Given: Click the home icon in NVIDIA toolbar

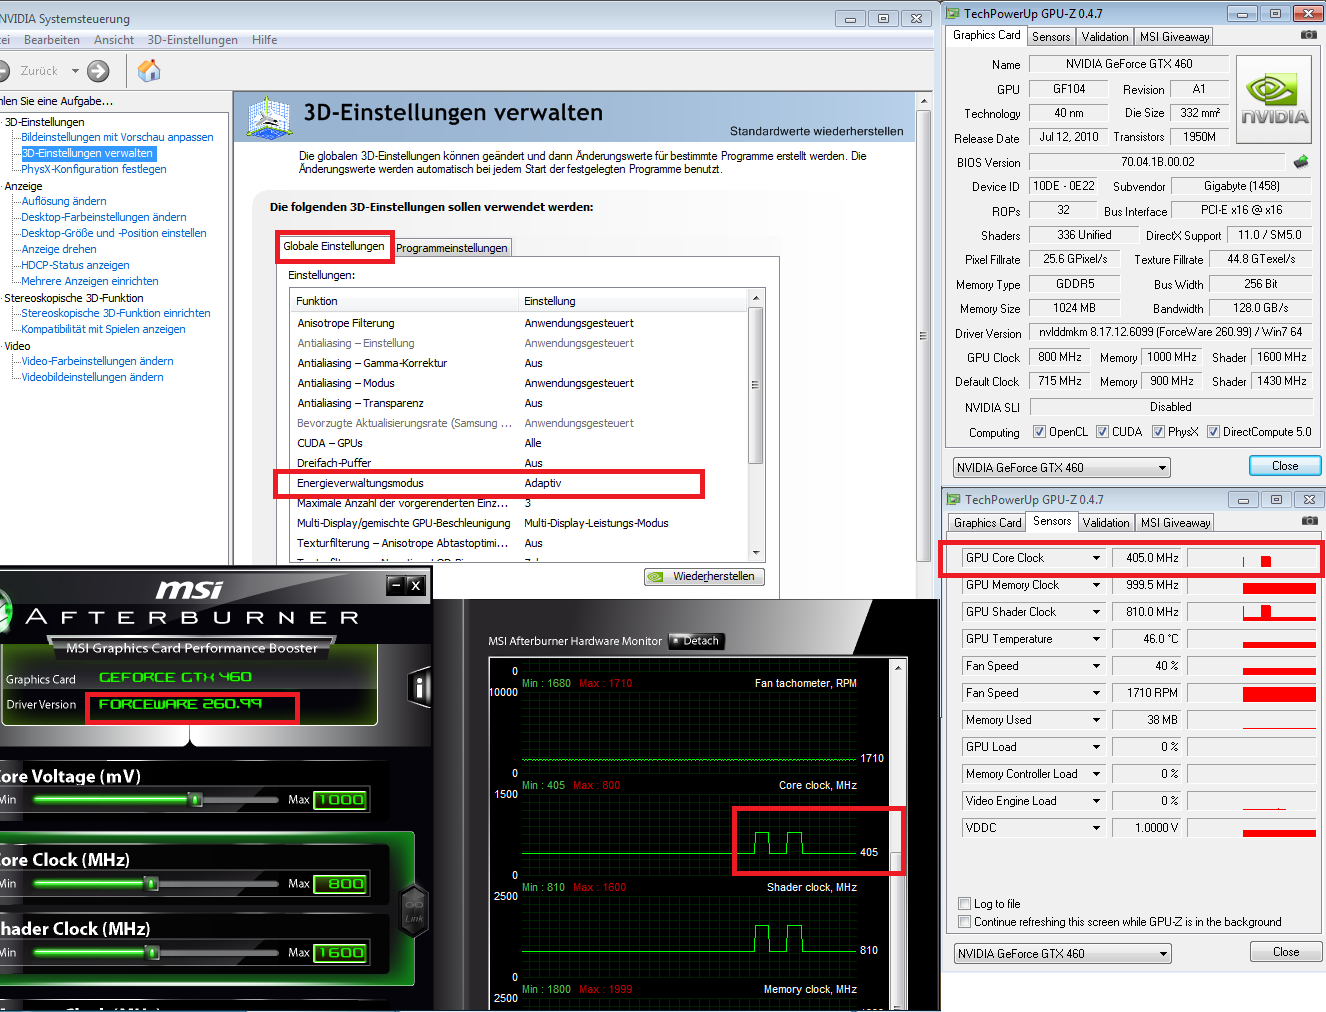Looking at the screenshot, I should (149, 70).
